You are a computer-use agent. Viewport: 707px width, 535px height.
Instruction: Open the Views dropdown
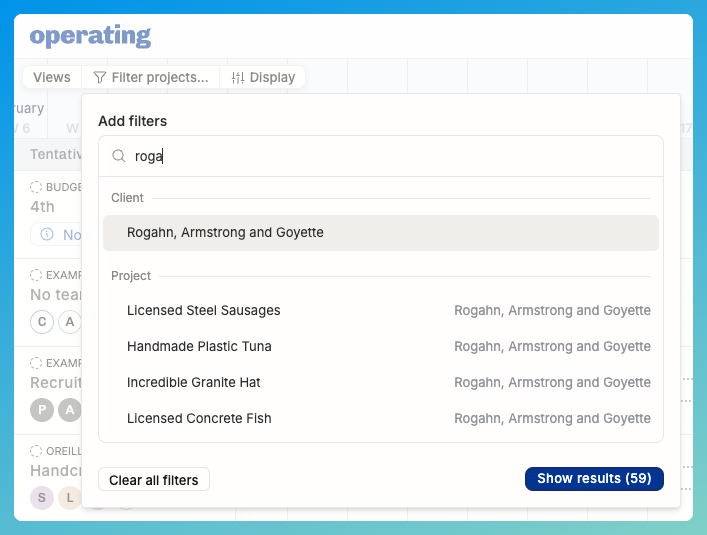pos(52,77)
